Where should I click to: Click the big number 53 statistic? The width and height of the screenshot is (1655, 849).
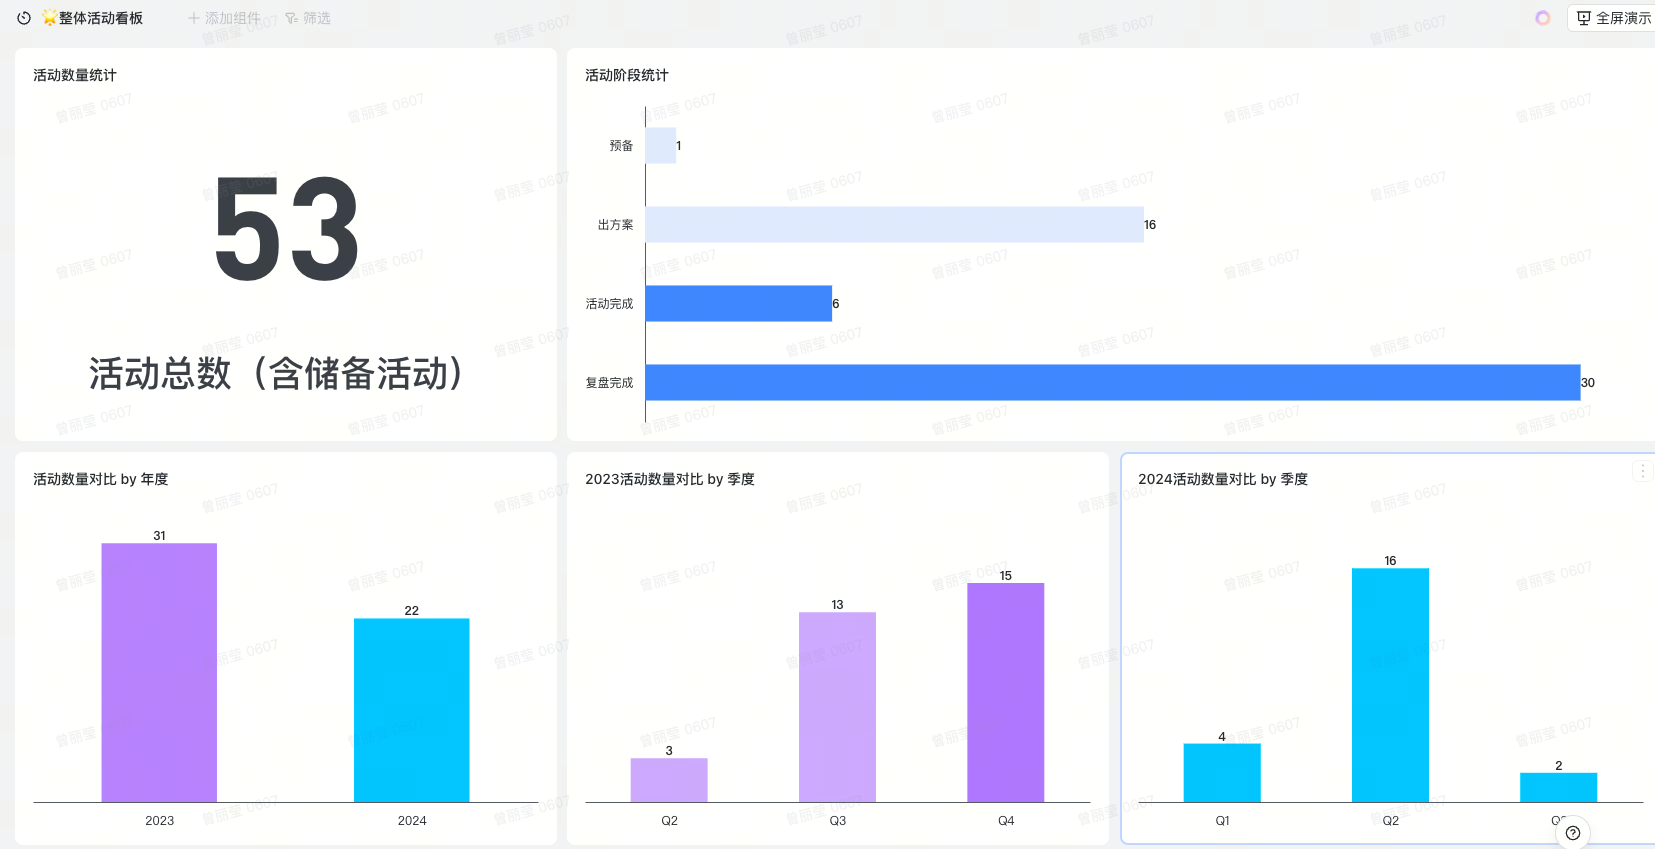(286, 230)
